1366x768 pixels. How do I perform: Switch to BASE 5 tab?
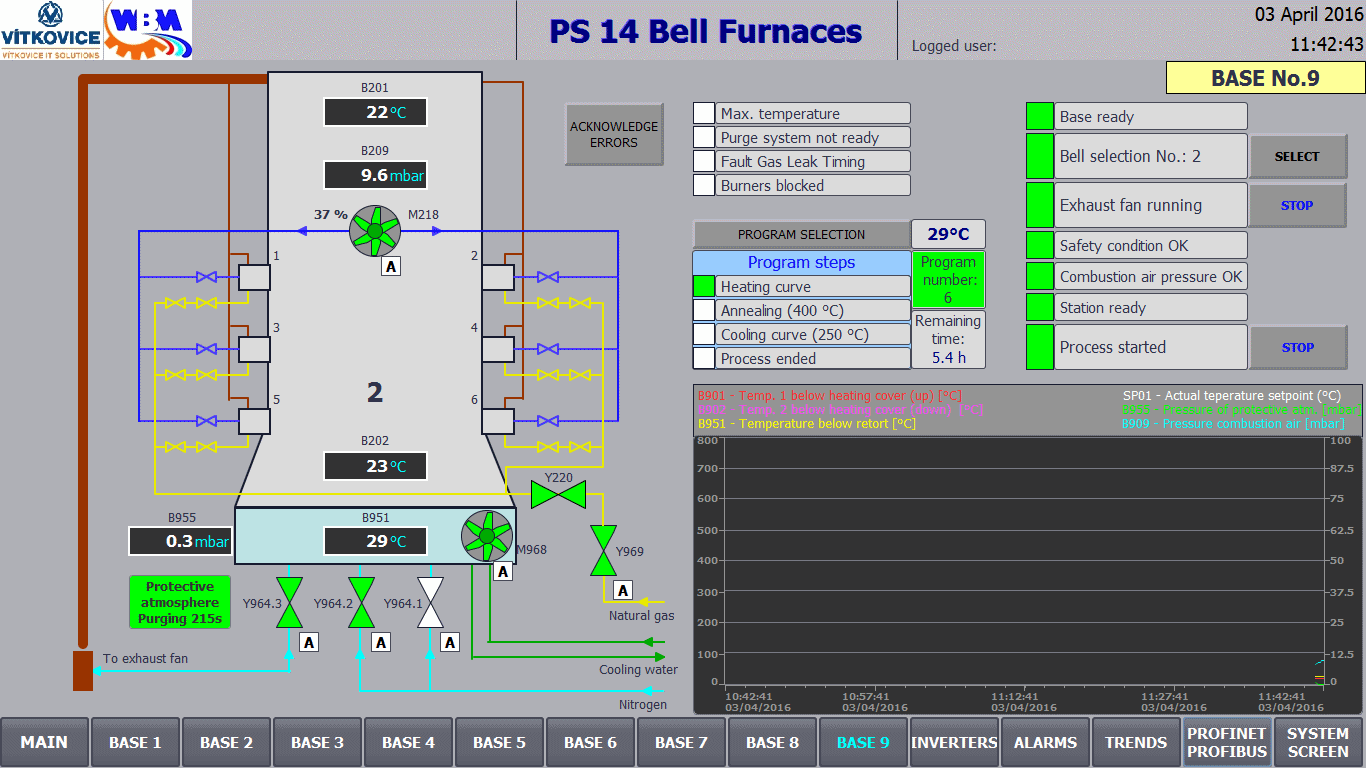[499, 742]
